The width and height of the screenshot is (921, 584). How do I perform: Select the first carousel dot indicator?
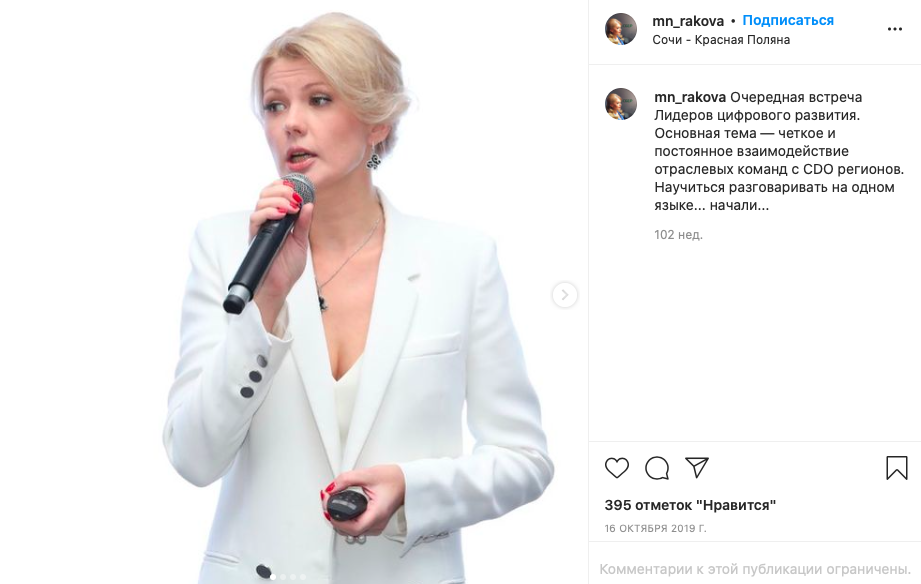(x=273, y=577)
